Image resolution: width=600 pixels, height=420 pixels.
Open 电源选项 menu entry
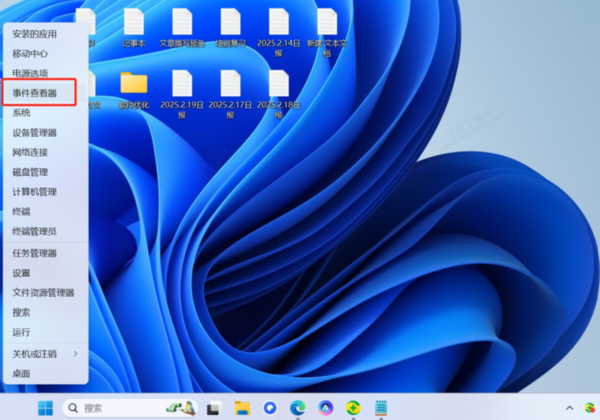pos(46,73)
